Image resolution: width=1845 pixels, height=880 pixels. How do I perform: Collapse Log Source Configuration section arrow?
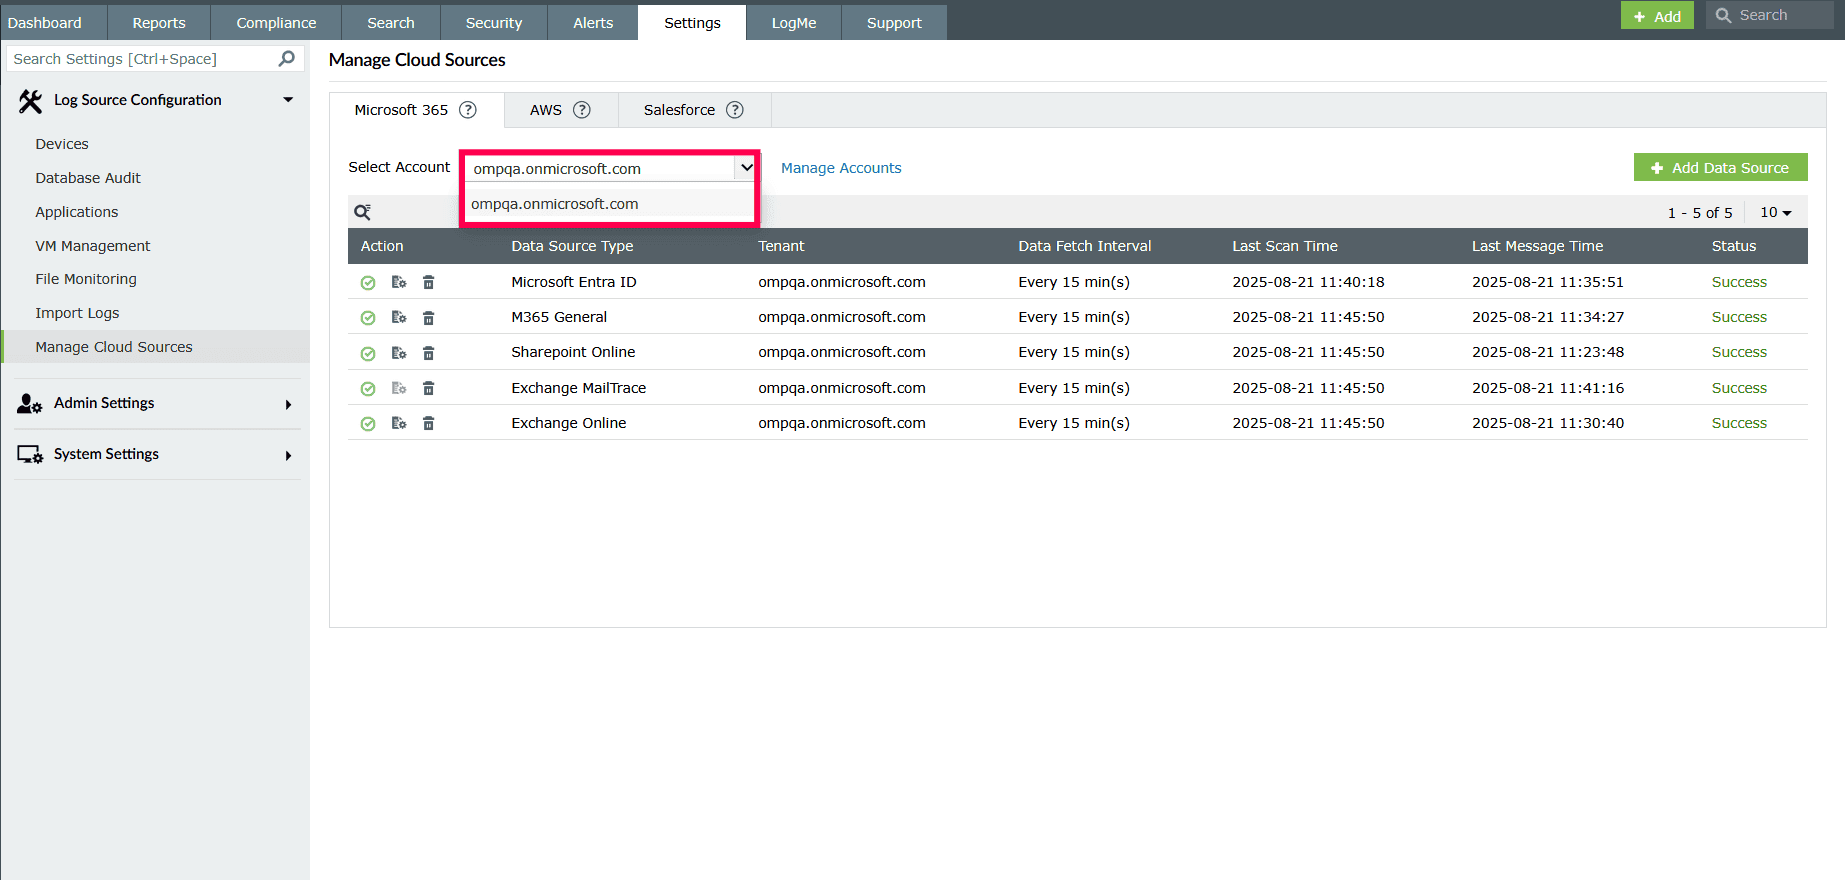coord(288,100)
